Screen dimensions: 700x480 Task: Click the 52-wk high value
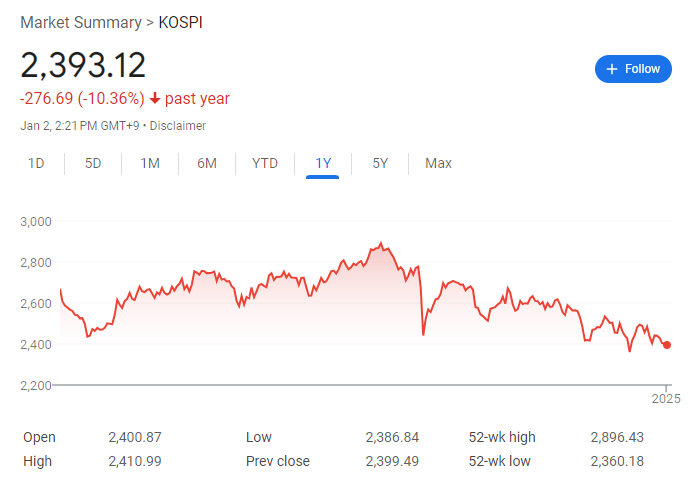(x=617, y=437)
